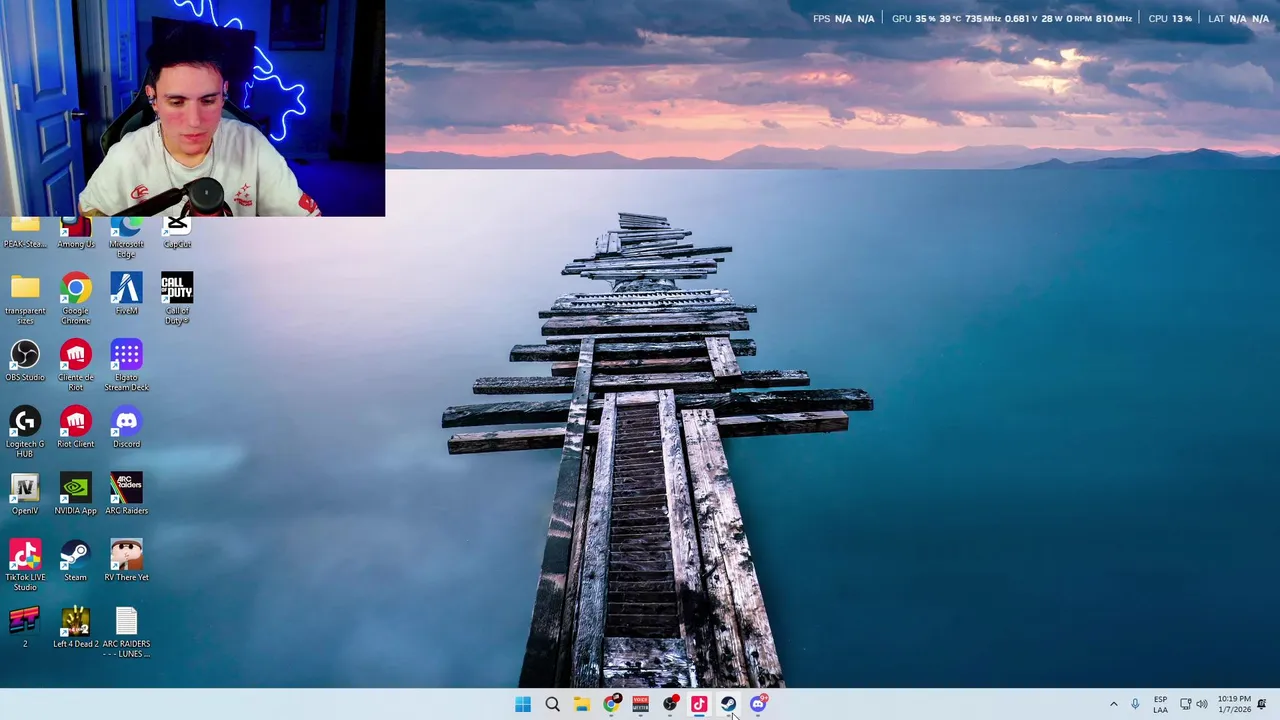This screenshot has height=720, width=1280.
Task: Open TikTok LIVE Studio from the taskbar
Action: coord(699,704)
